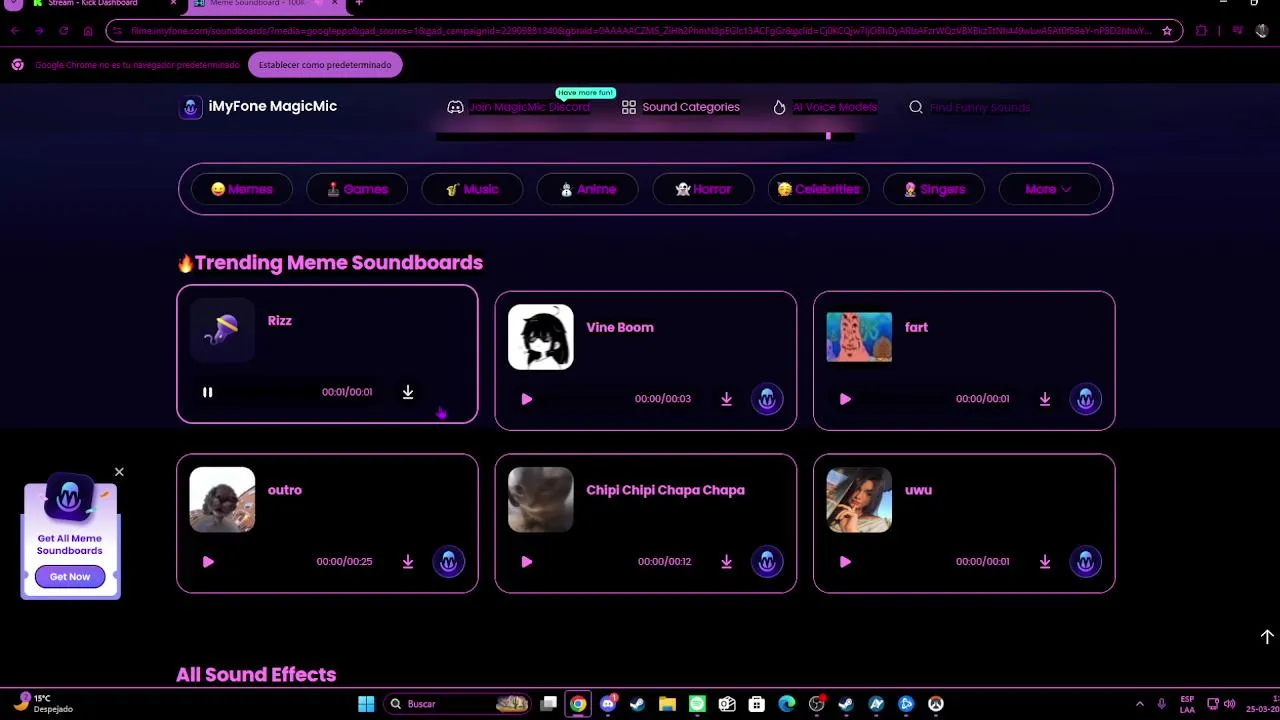Download the uwu sound

1045,562
